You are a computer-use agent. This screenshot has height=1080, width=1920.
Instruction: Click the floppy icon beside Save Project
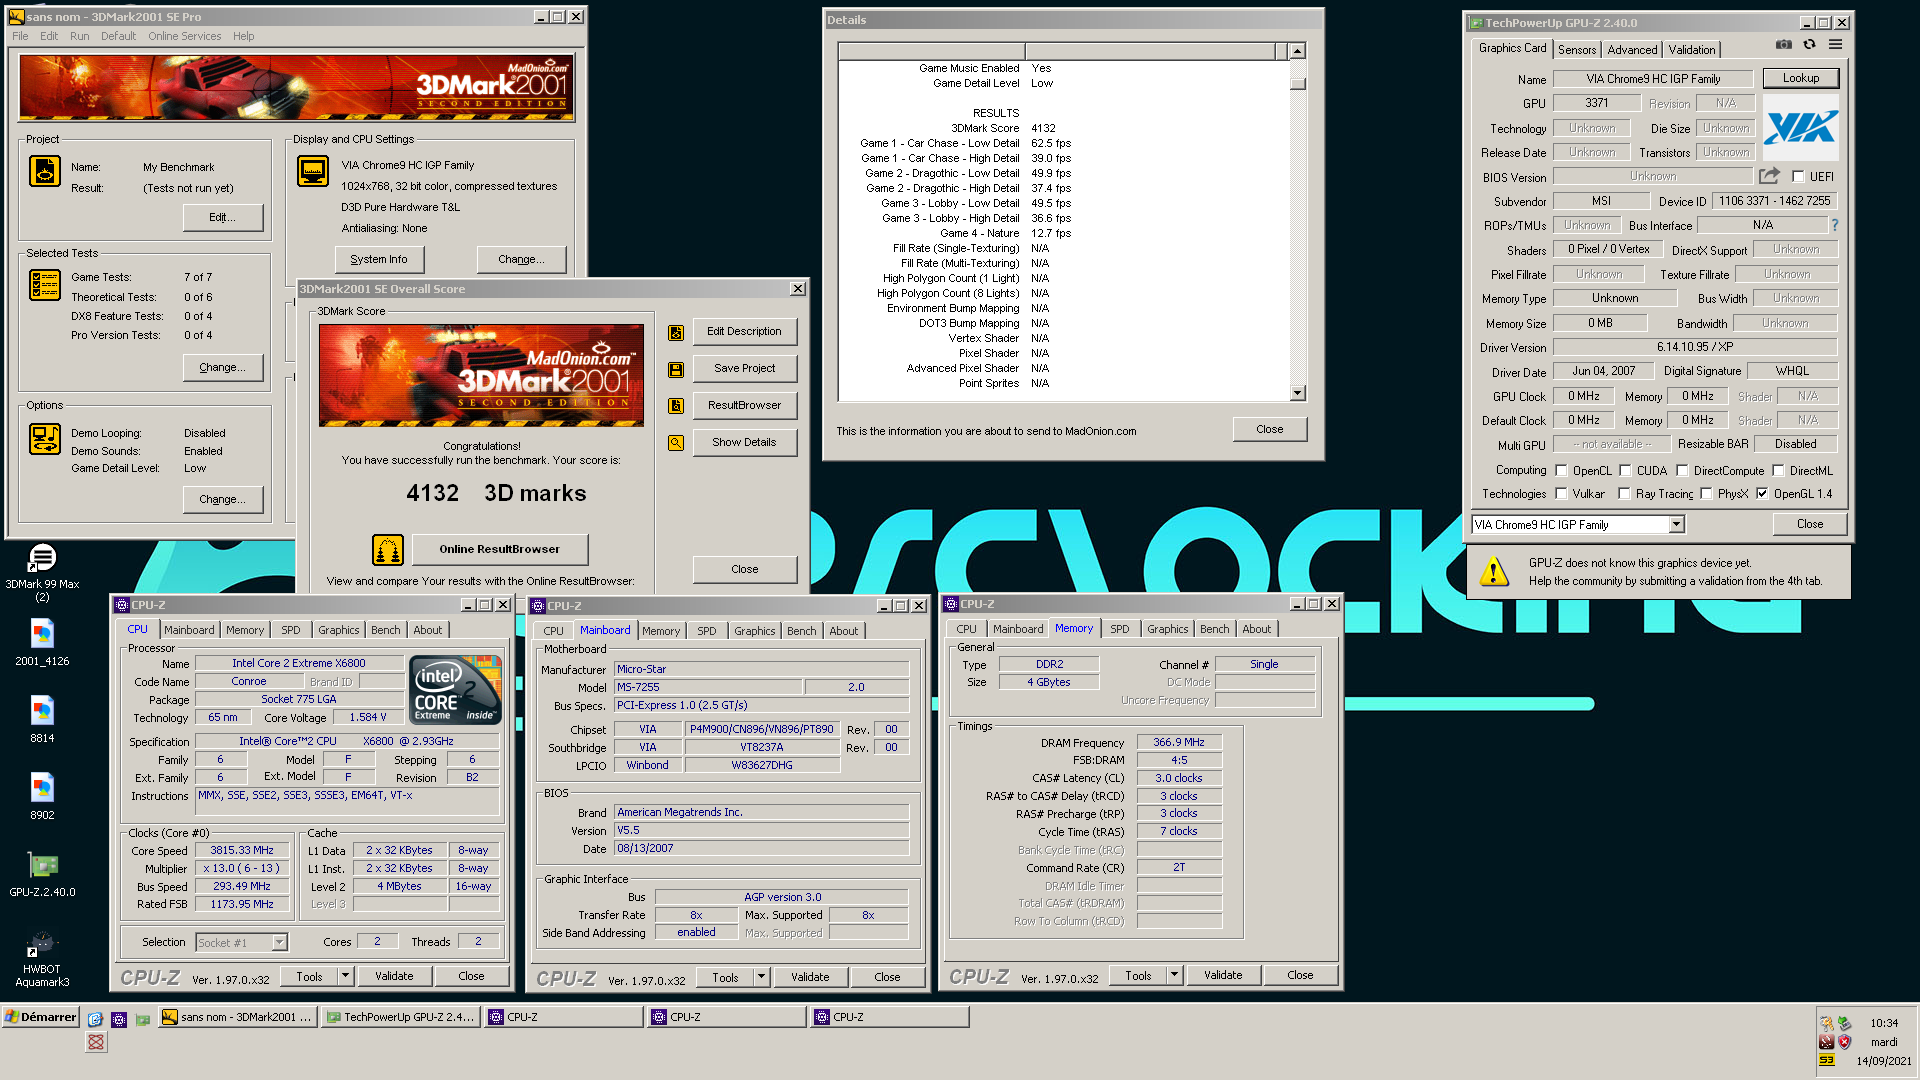[676, 369]
